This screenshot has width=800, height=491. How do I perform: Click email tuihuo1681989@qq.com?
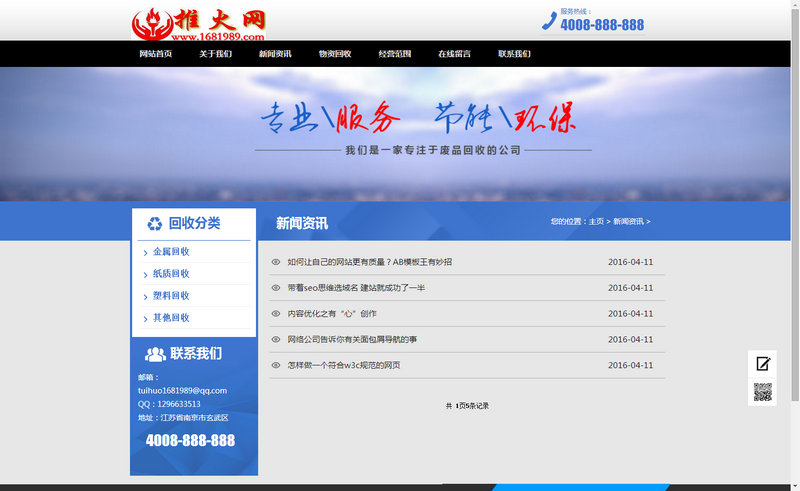tap(182, 390)
